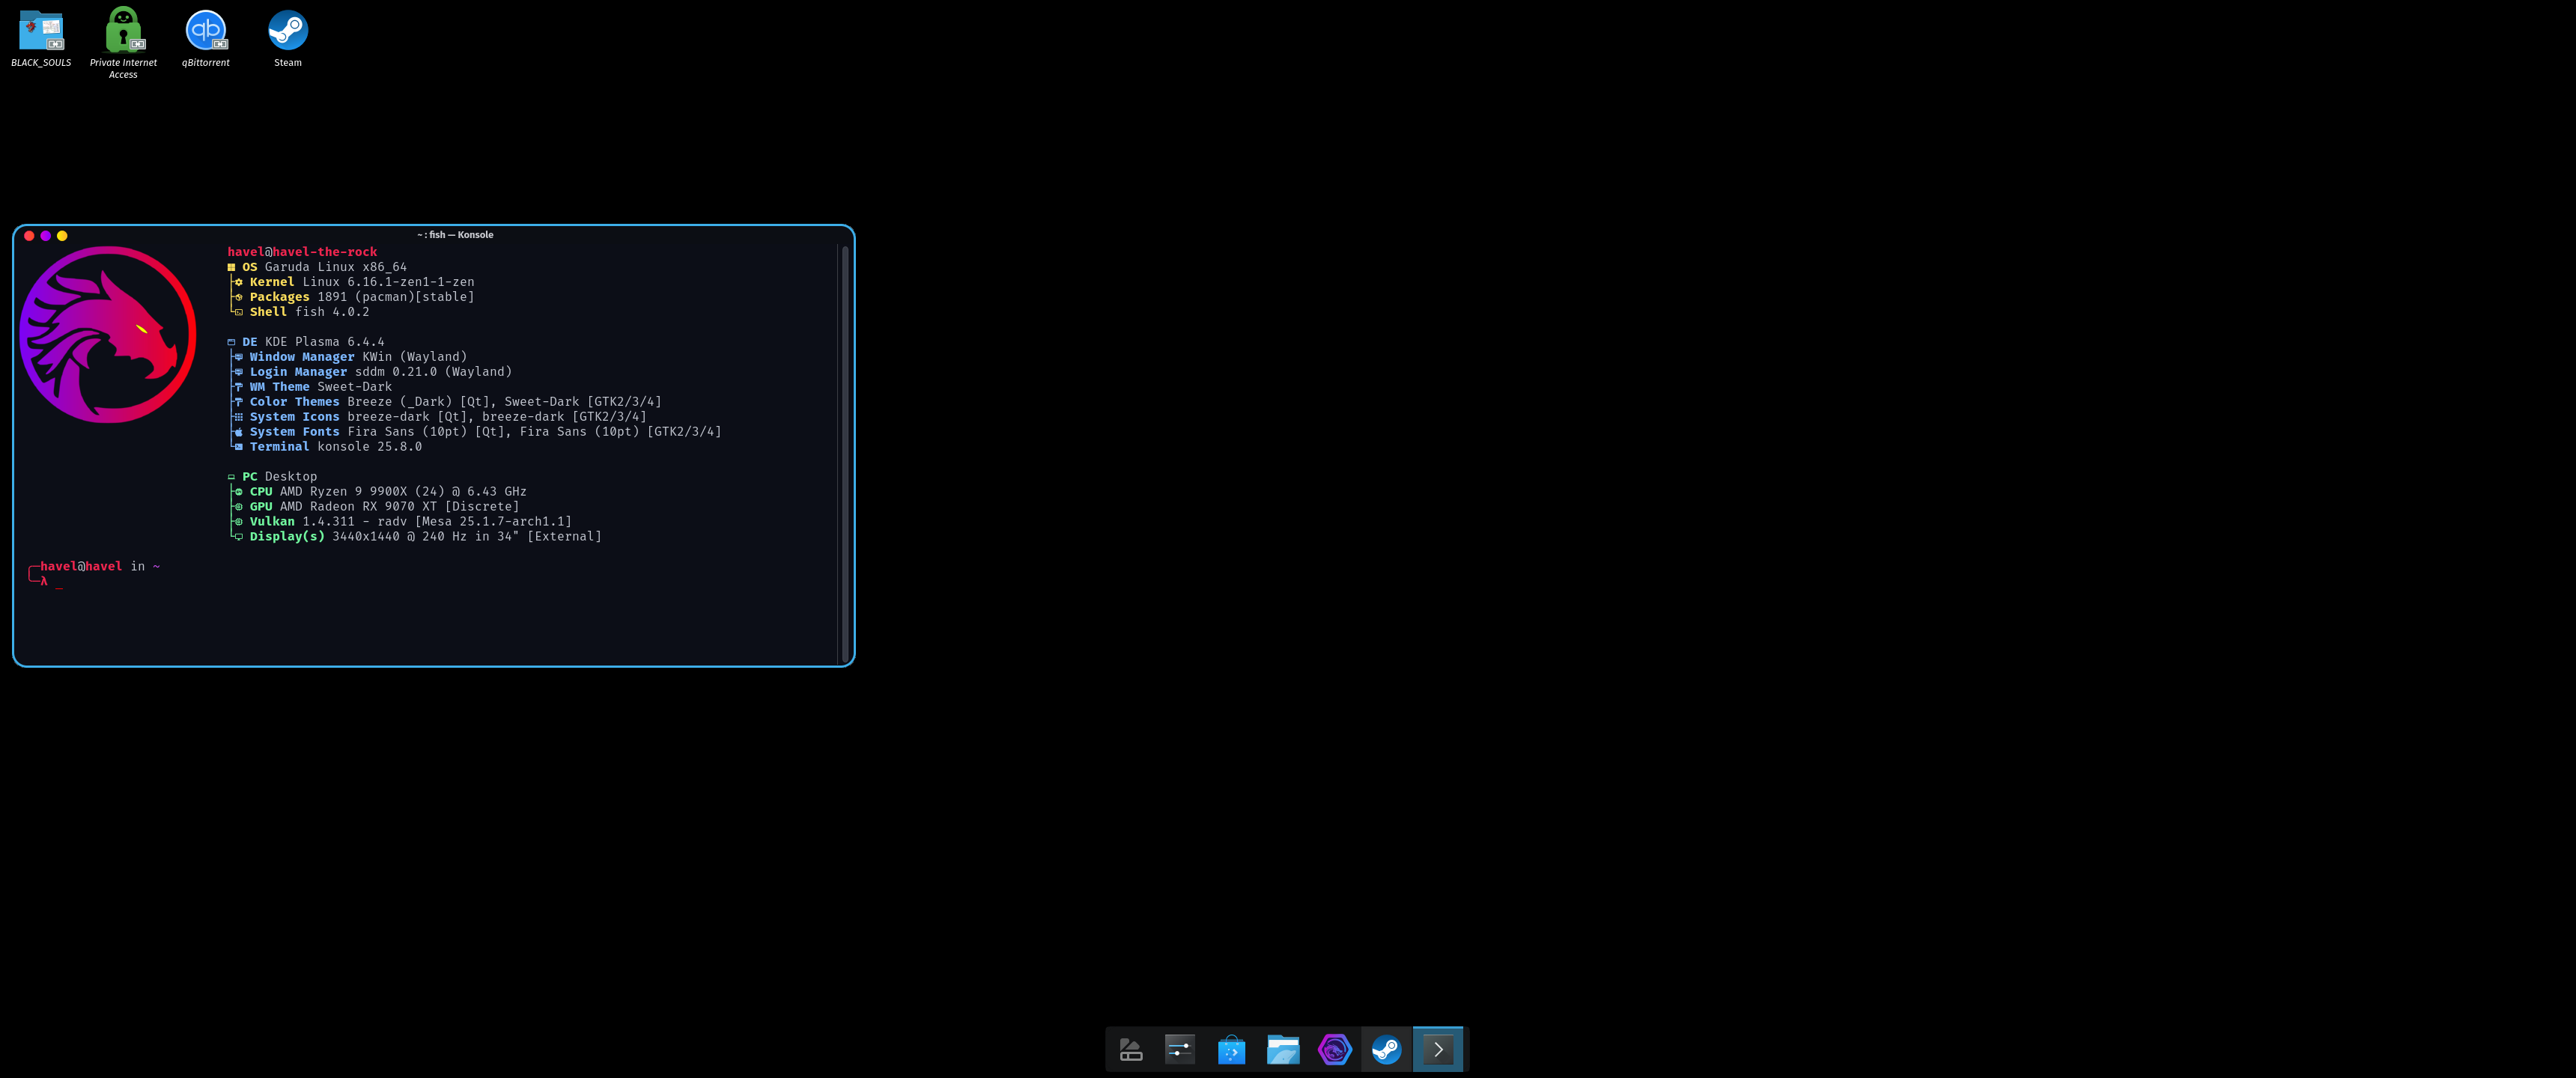2576x1078 pixels.
Task: Click the active Konsole task in the dock
Action: (1438, 1049)
